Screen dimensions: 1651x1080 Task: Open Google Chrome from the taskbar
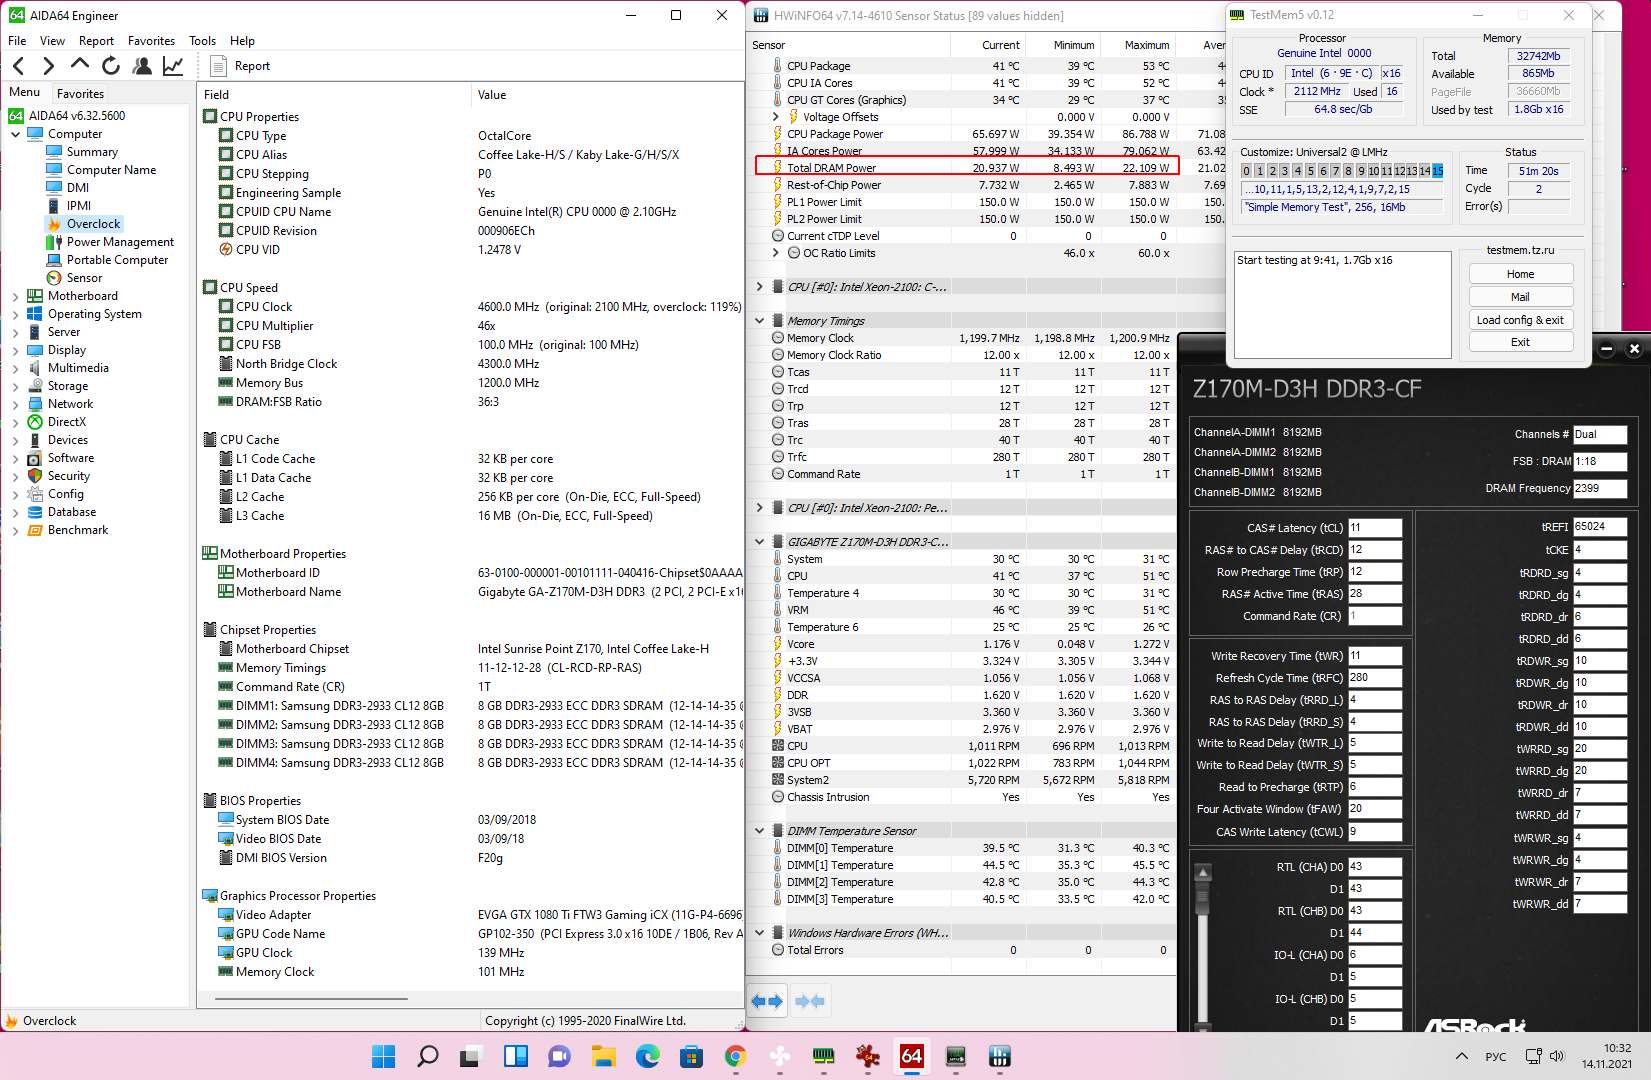click(735, 1056)
